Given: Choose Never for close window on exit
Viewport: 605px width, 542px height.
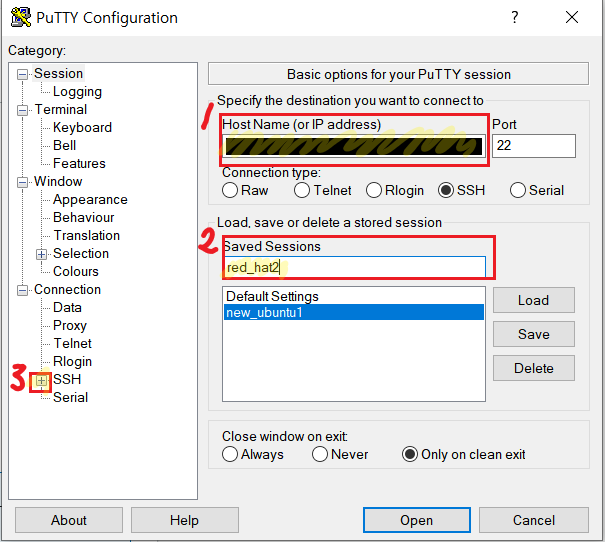Looking at the screenshot, I should (x=320, y=454).
